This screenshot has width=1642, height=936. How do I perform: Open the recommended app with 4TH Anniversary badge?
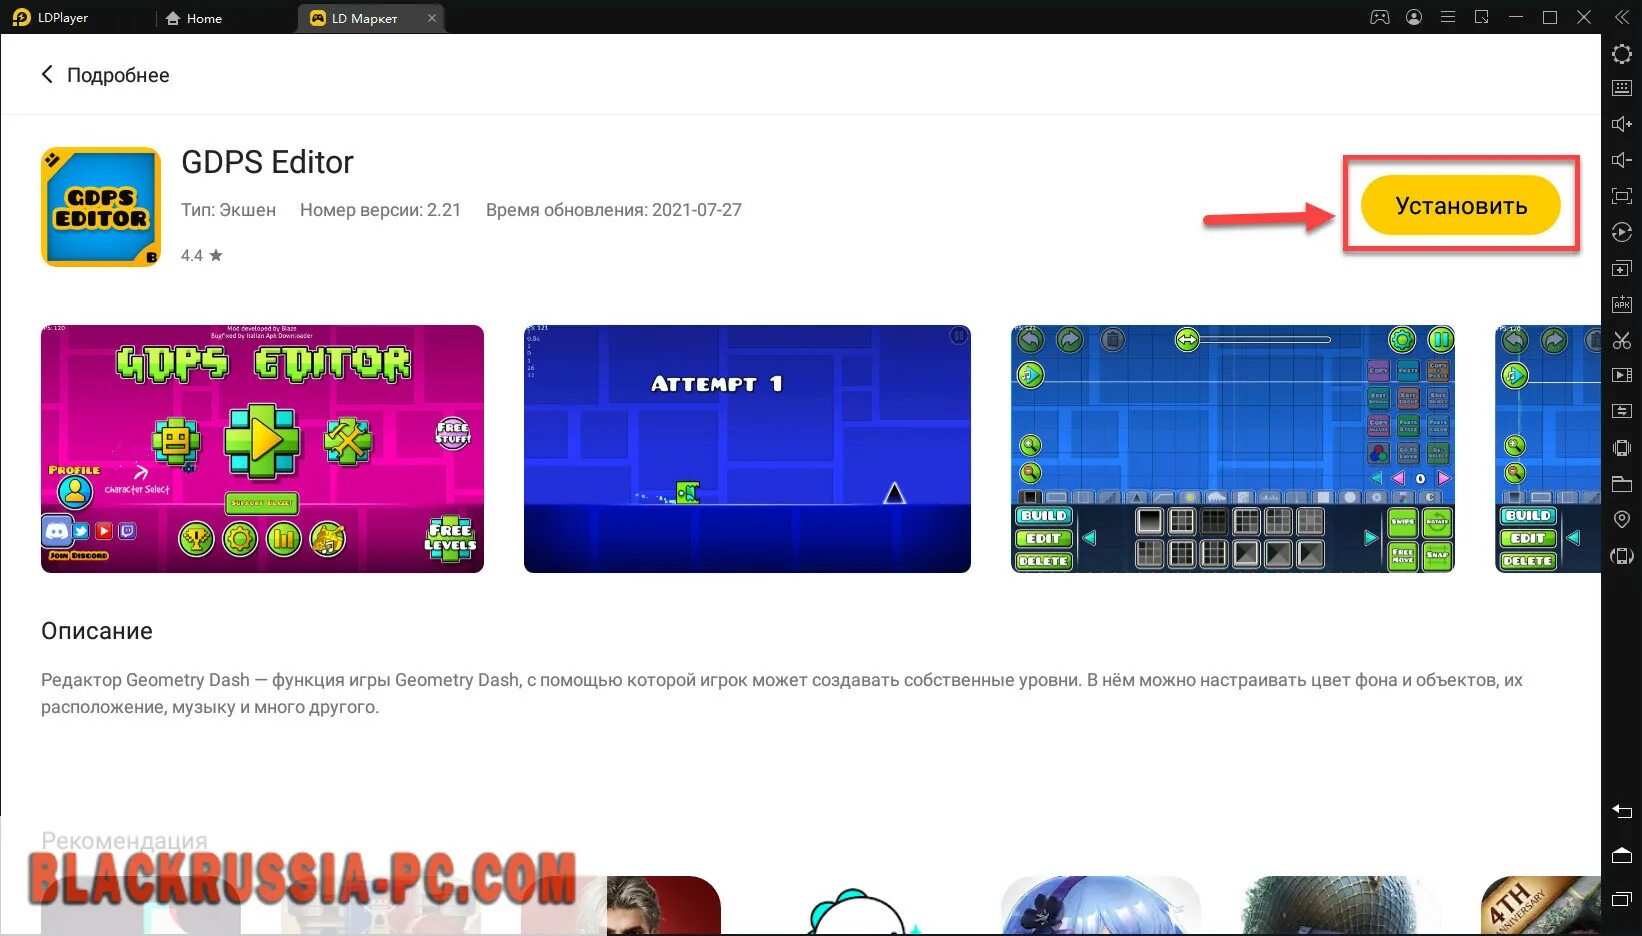tap(1540, 905)
